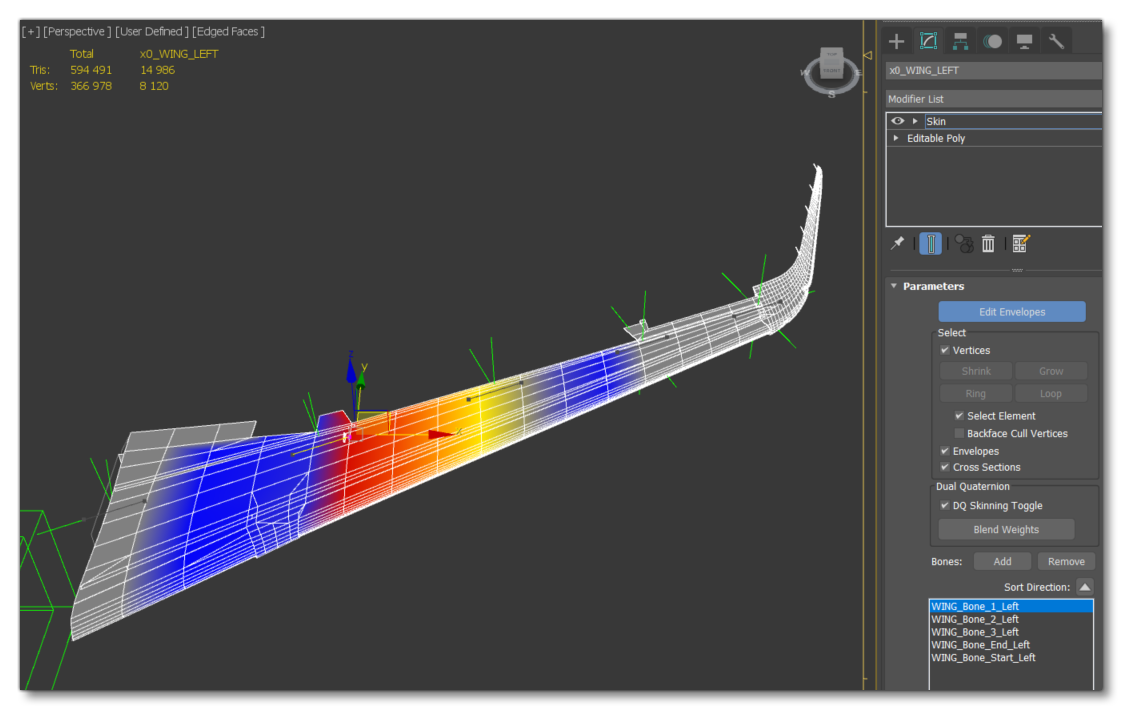The height and width of the screenshot is (710, 1122).
Task: Collapse the Parameters rollout
Action: pos(895,286)
